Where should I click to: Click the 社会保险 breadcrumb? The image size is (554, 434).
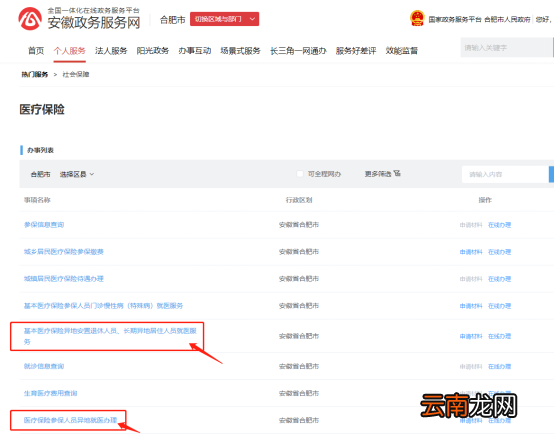[x=76, y=74]
